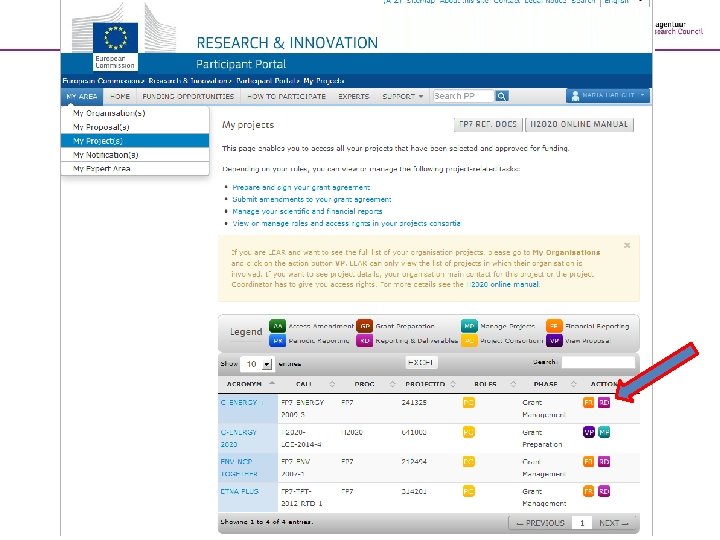Click the magnifier search icon beside Search PP

pyautogui.click(x=501, y=96)
